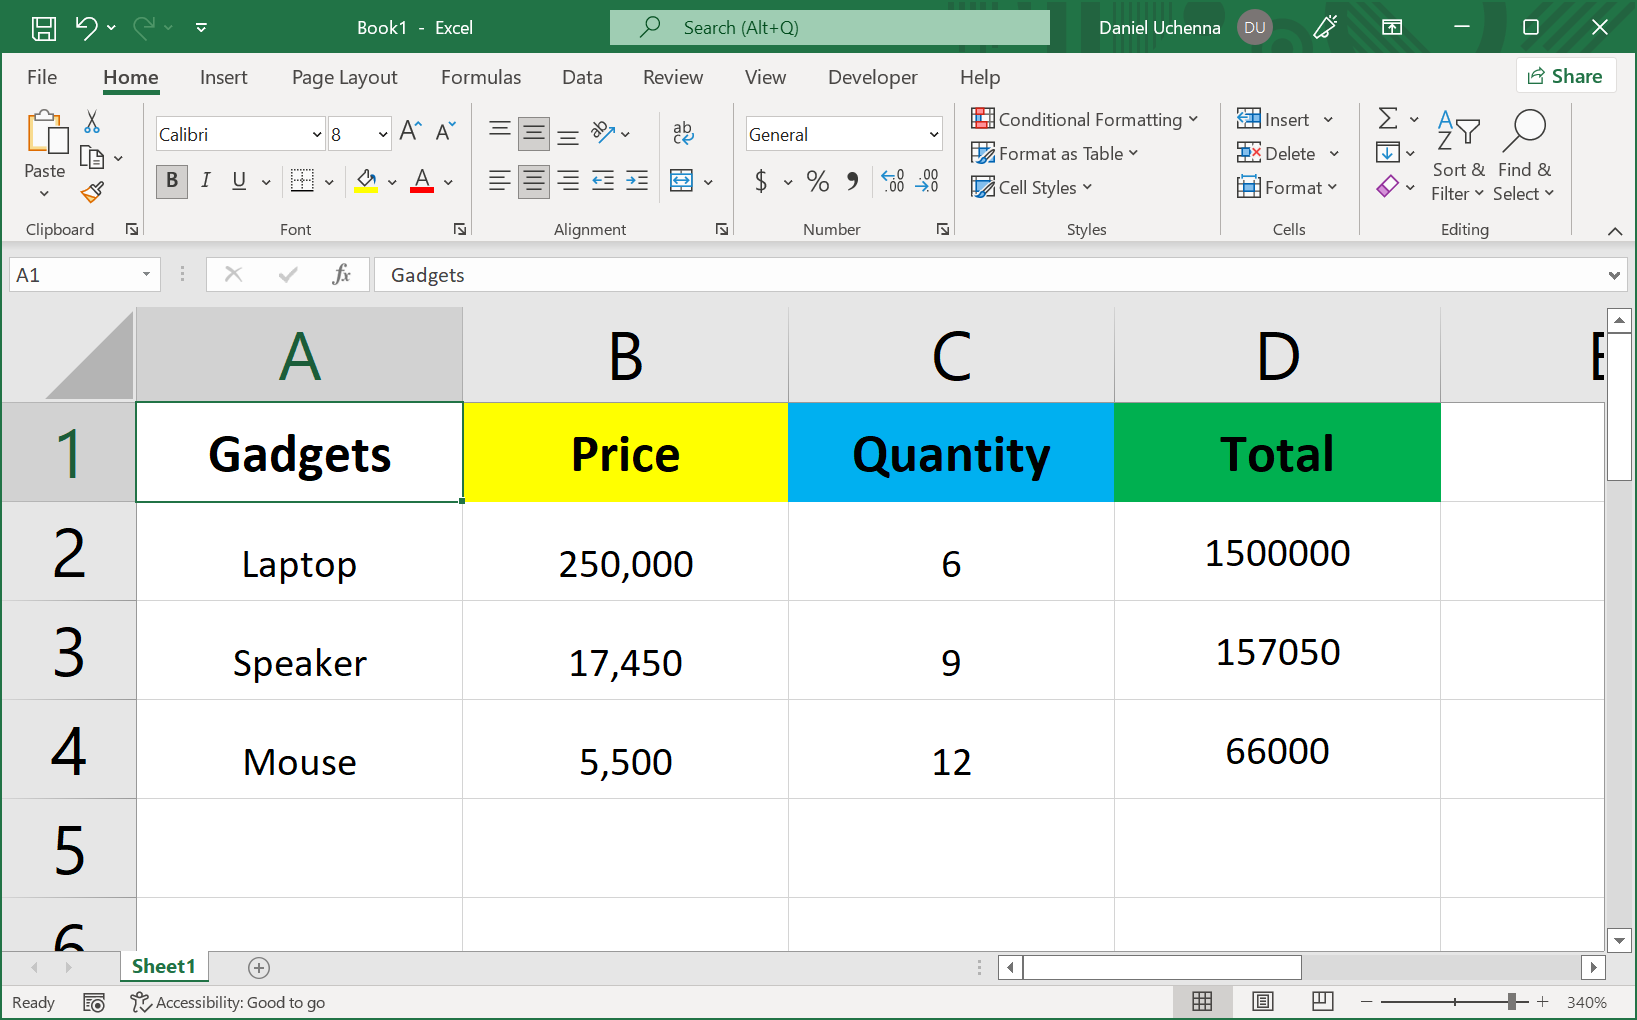Image resolution: width=1637 pixels, height=1020 pixels.
Task: Click the AutoSum icon
Action: tap(1389, 117)
